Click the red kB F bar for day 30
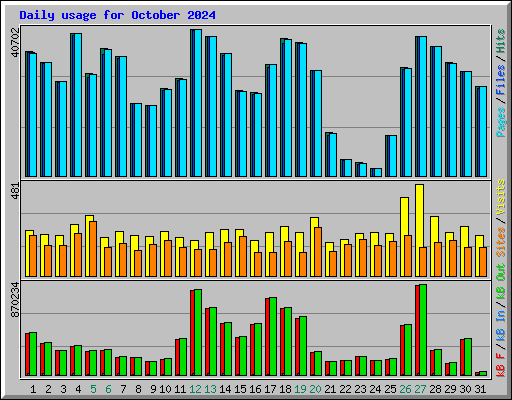 tap(462, 358)
